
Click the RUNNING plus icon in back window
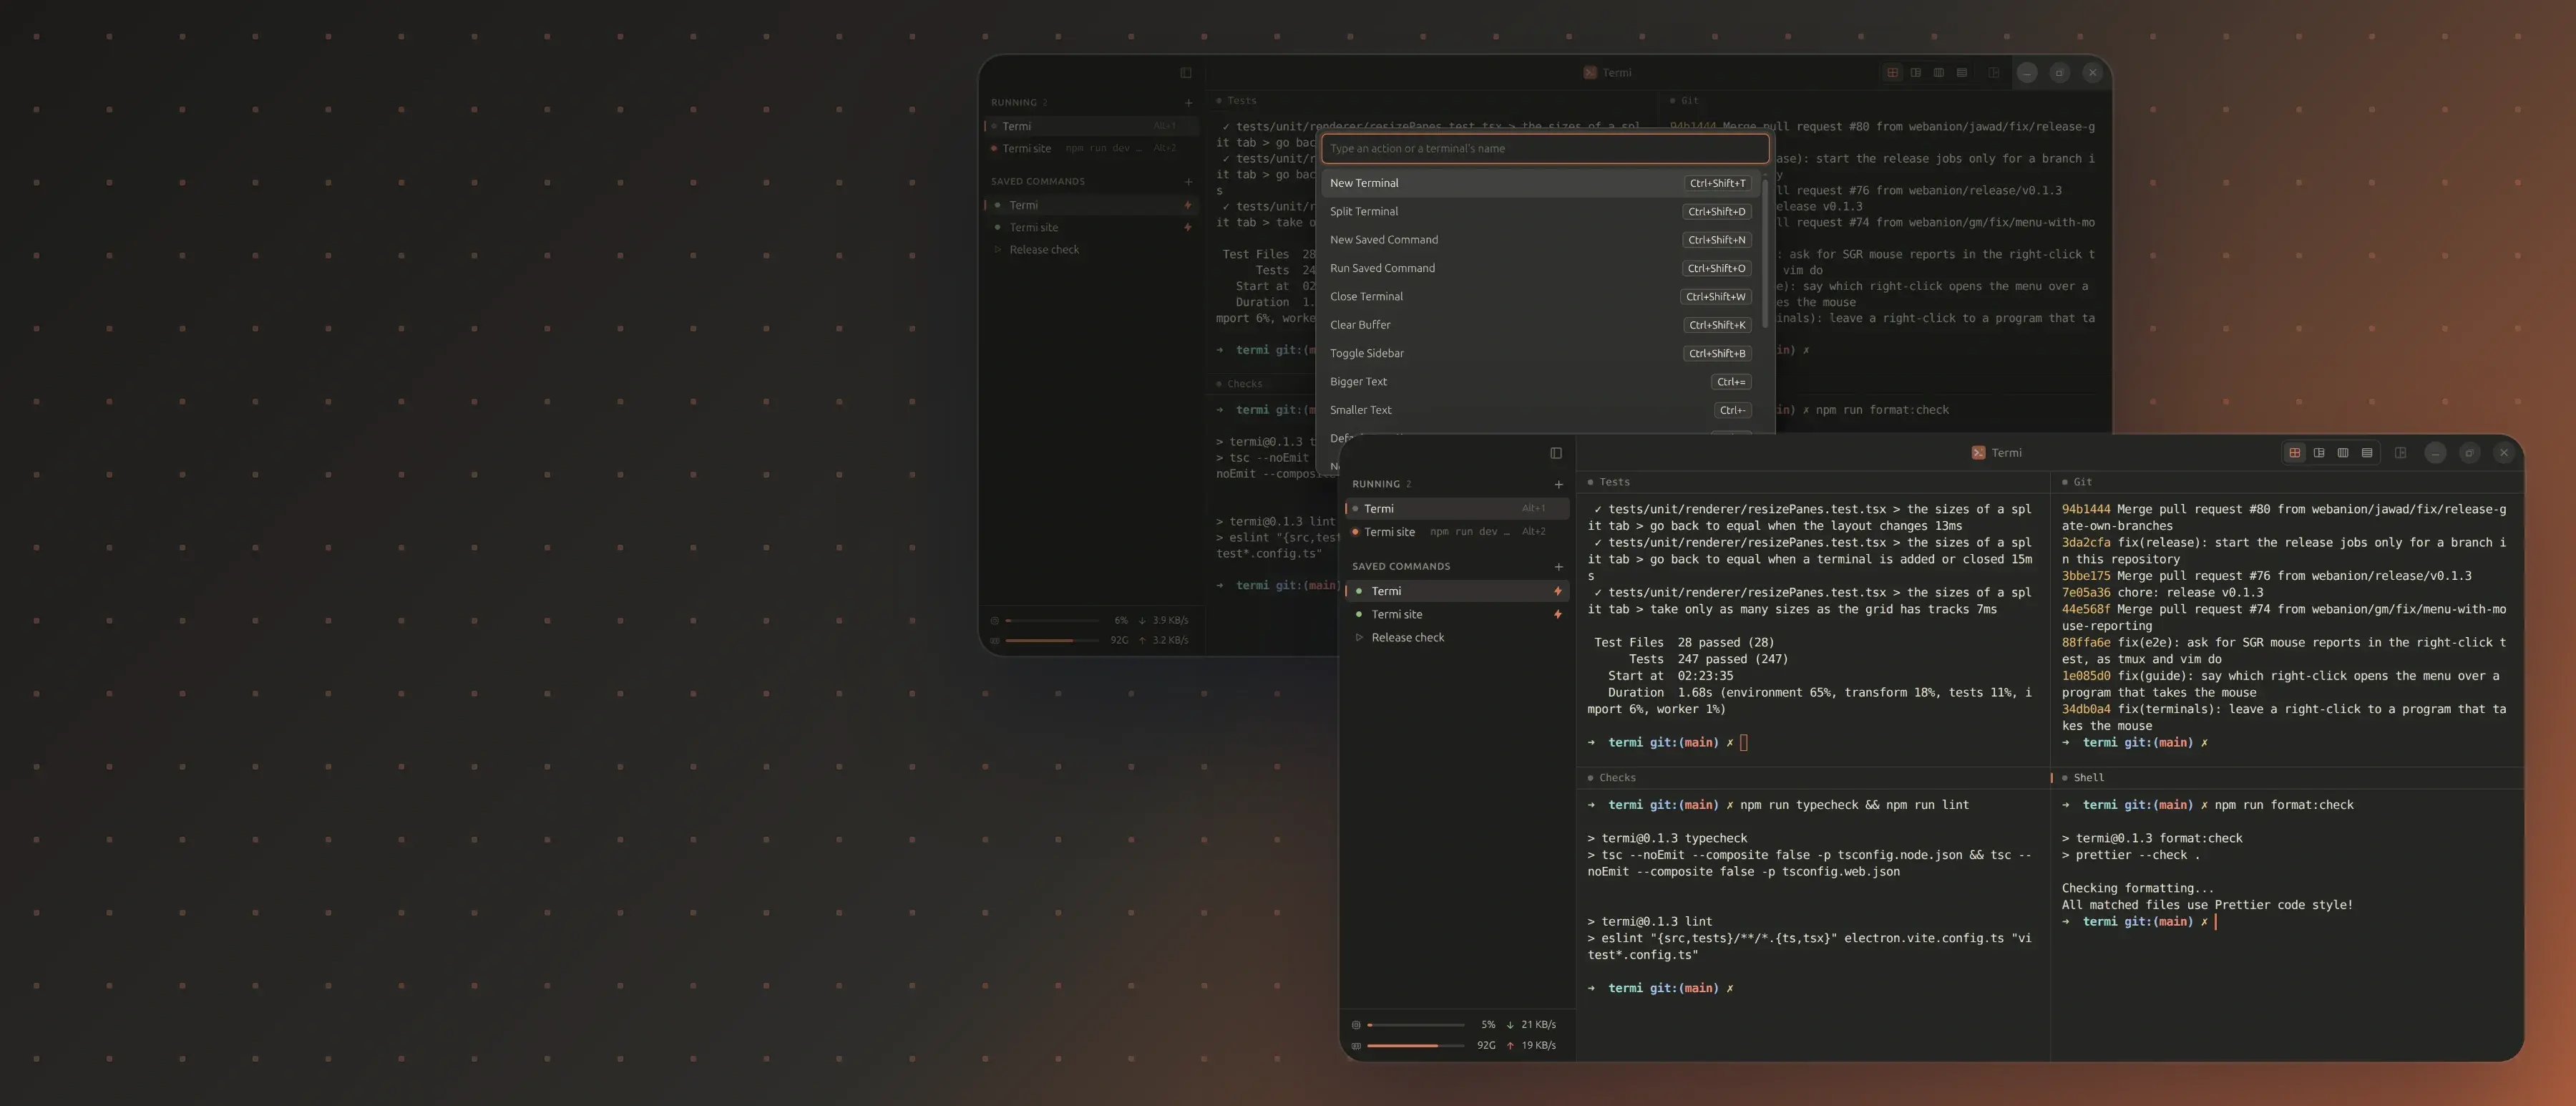pyautogui.click(x=1188, y=103)
